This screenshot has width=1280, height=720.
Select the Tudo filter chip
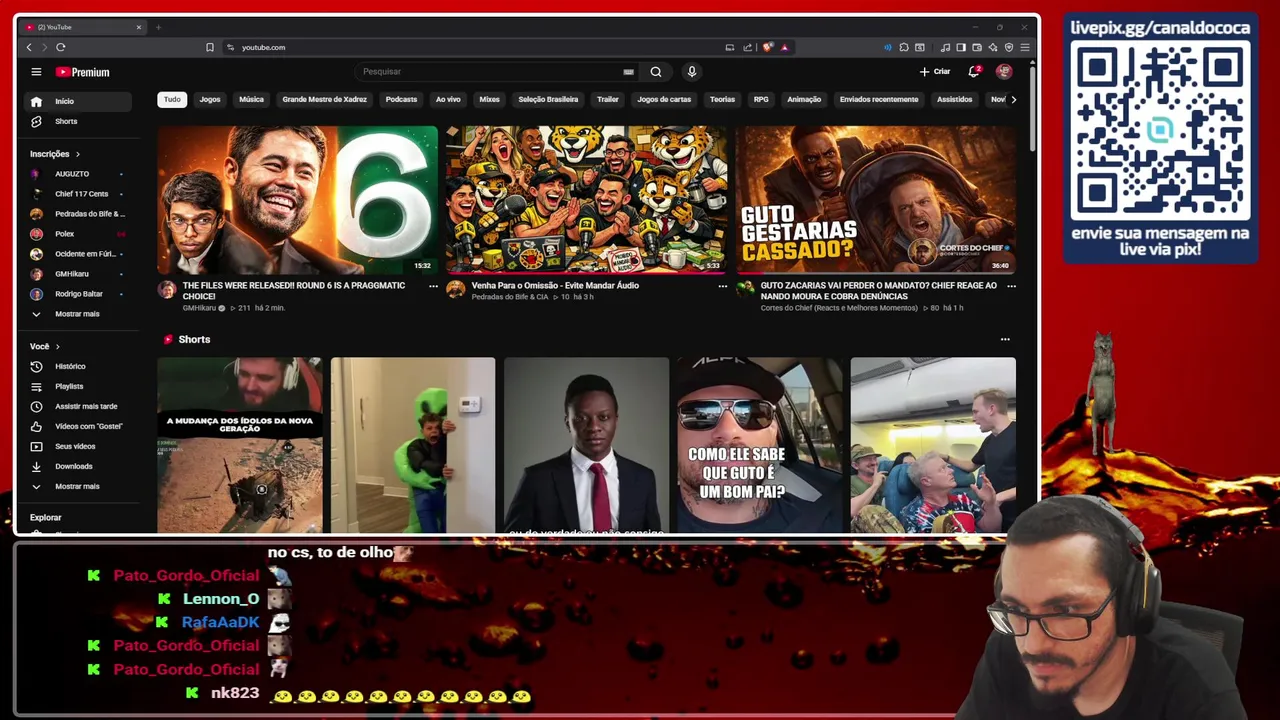click(172, 99)
